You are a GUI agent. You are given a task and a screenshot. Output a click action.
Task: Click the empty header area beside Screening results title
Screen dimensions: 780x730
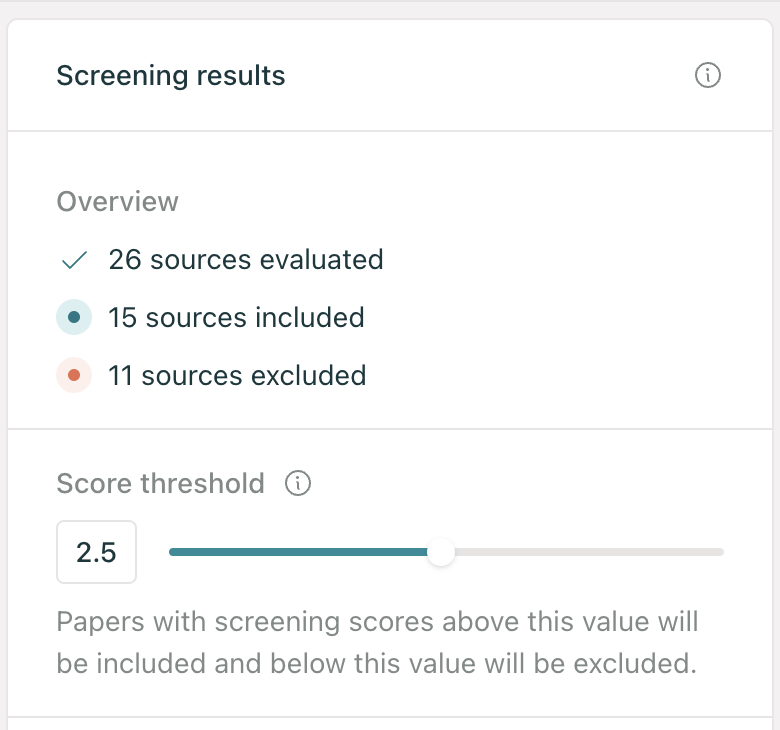pos(490,76)
